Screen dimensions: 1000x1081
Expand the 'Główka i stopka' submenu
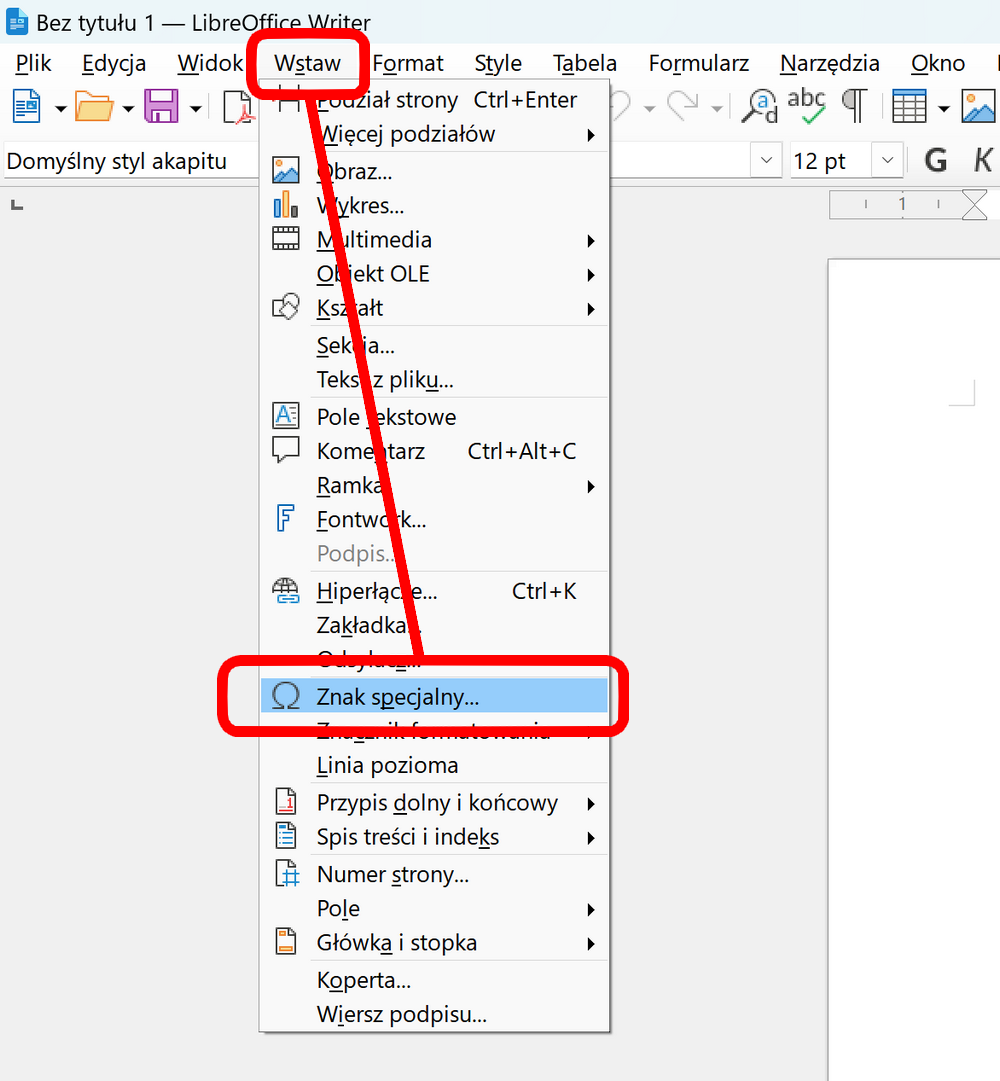click(x=434, y=942)
